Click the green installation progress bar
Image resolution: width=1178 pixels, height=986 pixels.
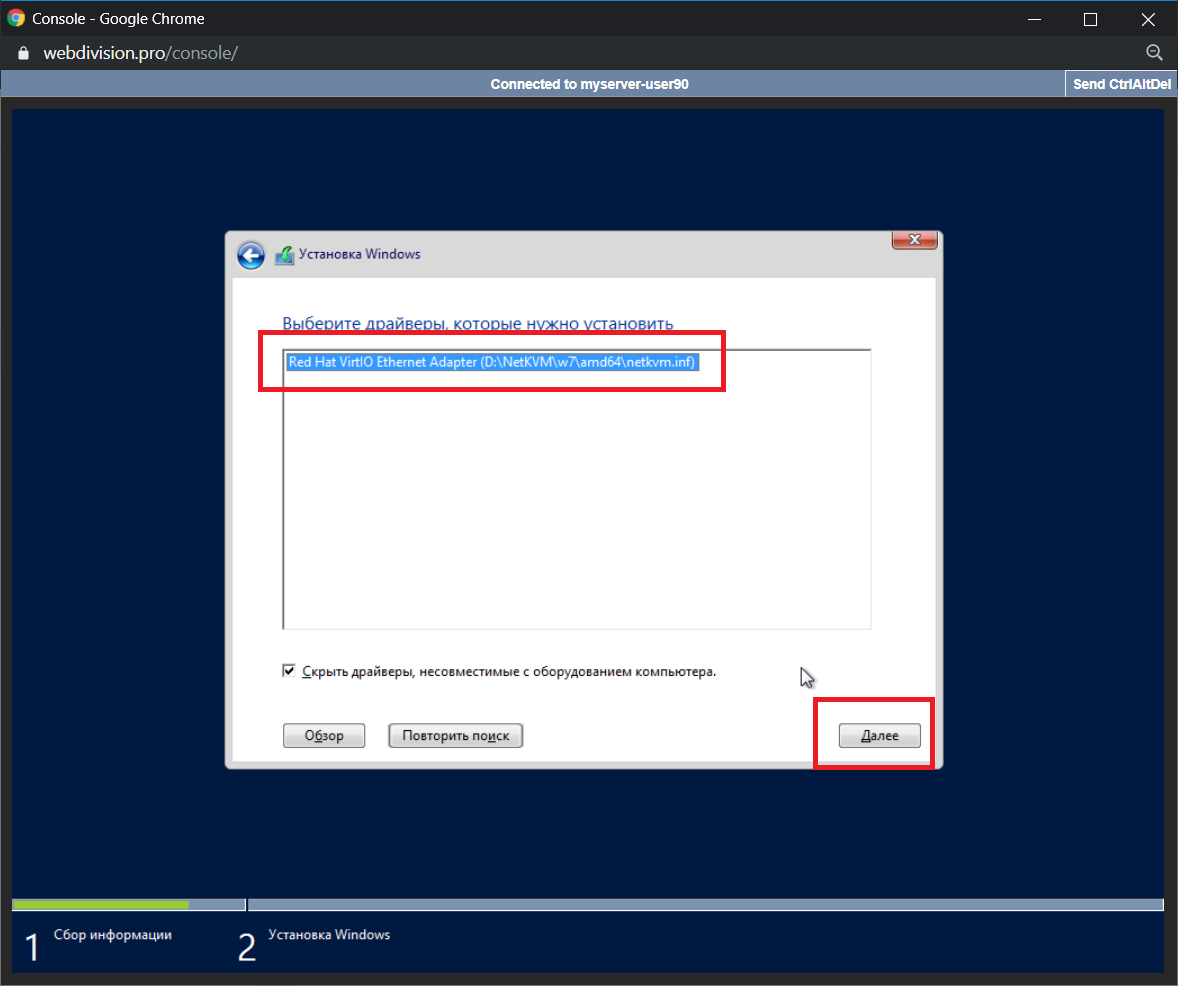(100, 905)
